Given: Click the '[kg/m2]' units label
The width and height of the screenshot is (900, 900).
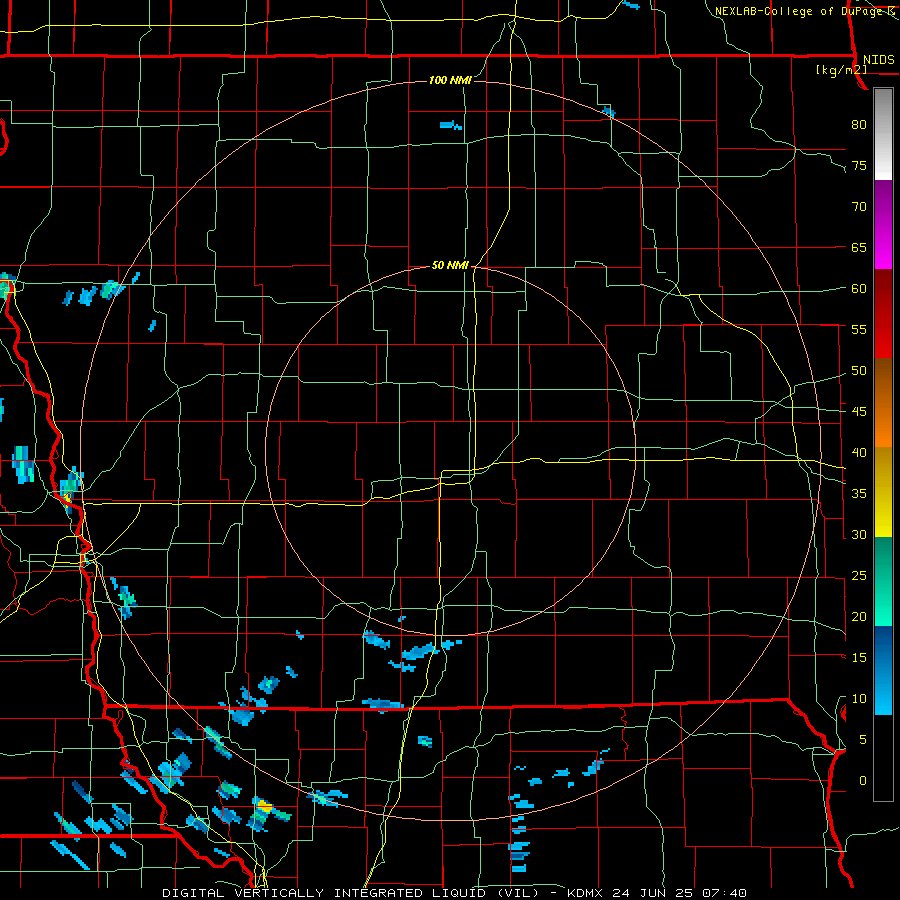Looking at the screenshot, I should [x=841, y=70].
